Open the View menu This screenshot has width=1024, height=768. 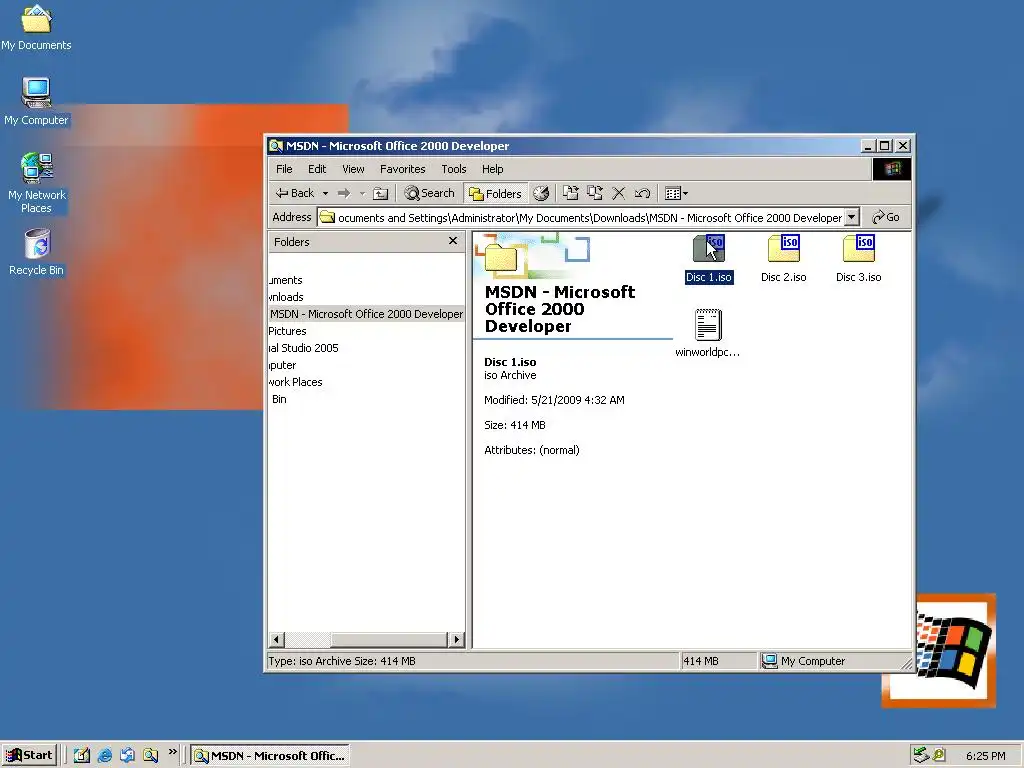click(x=353, y=169)
